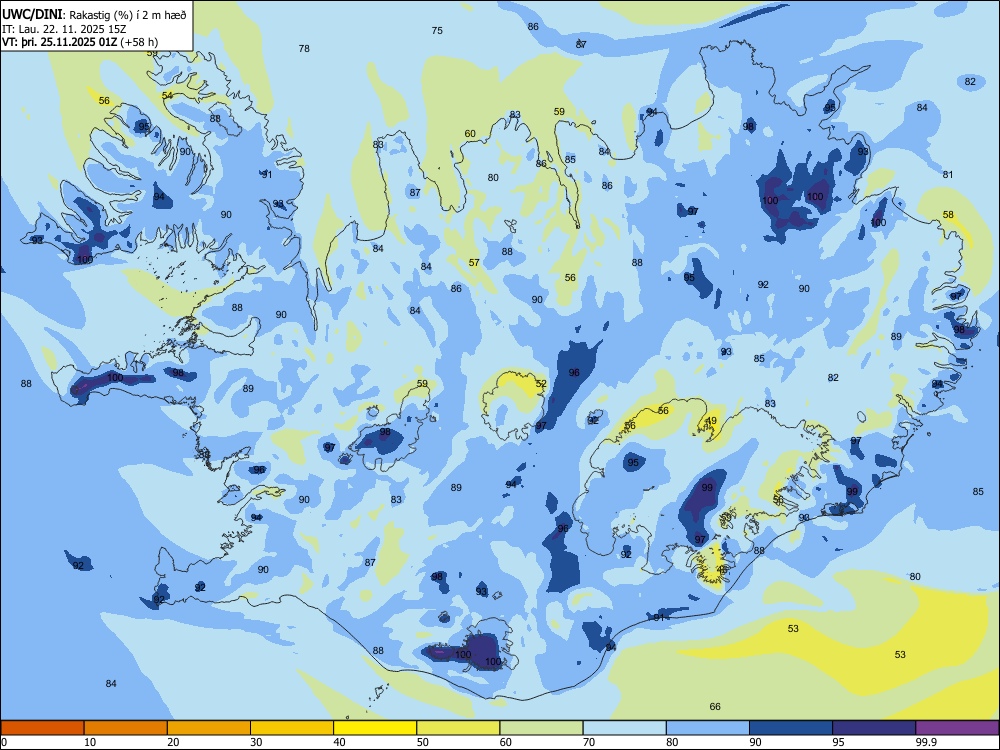Click the legend tick label 0
The image size is (1000, 750).
click(x=4, y=742)
